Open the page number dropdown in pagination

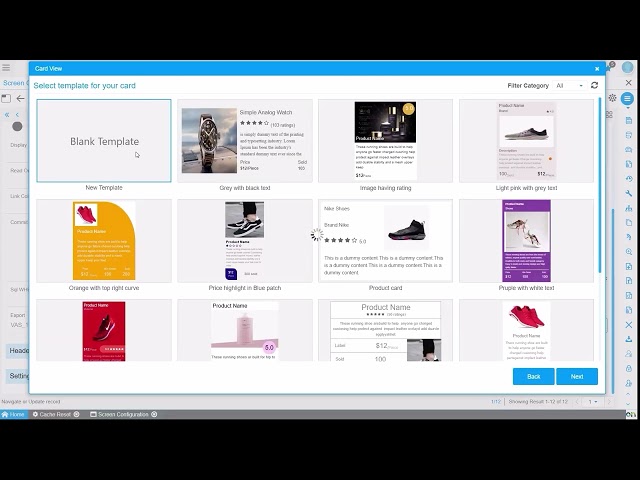tap(593, 402)
